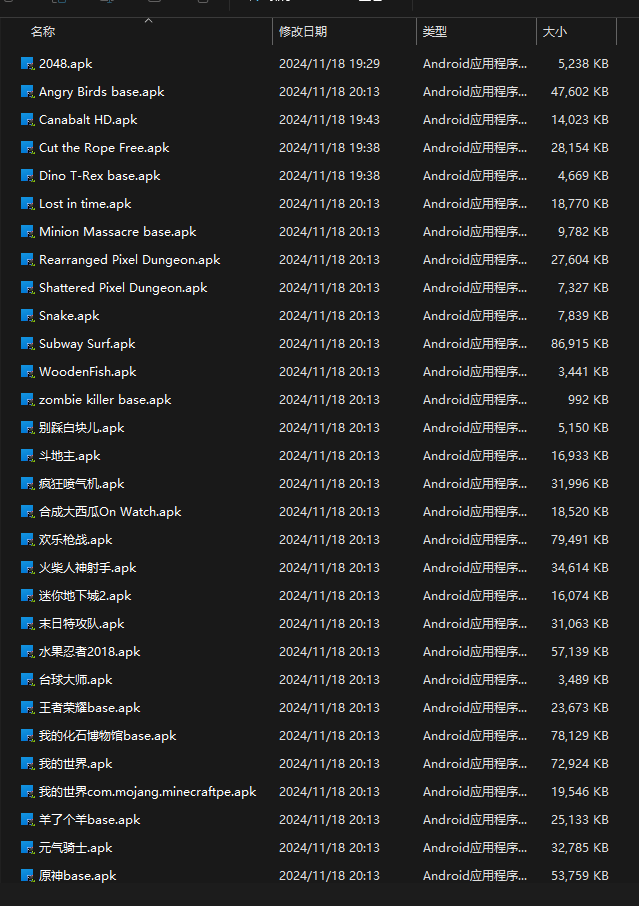The image size is (639, 906).
Task: Click the zombie killer base.apk icon
Action: [x=28, y=400]
